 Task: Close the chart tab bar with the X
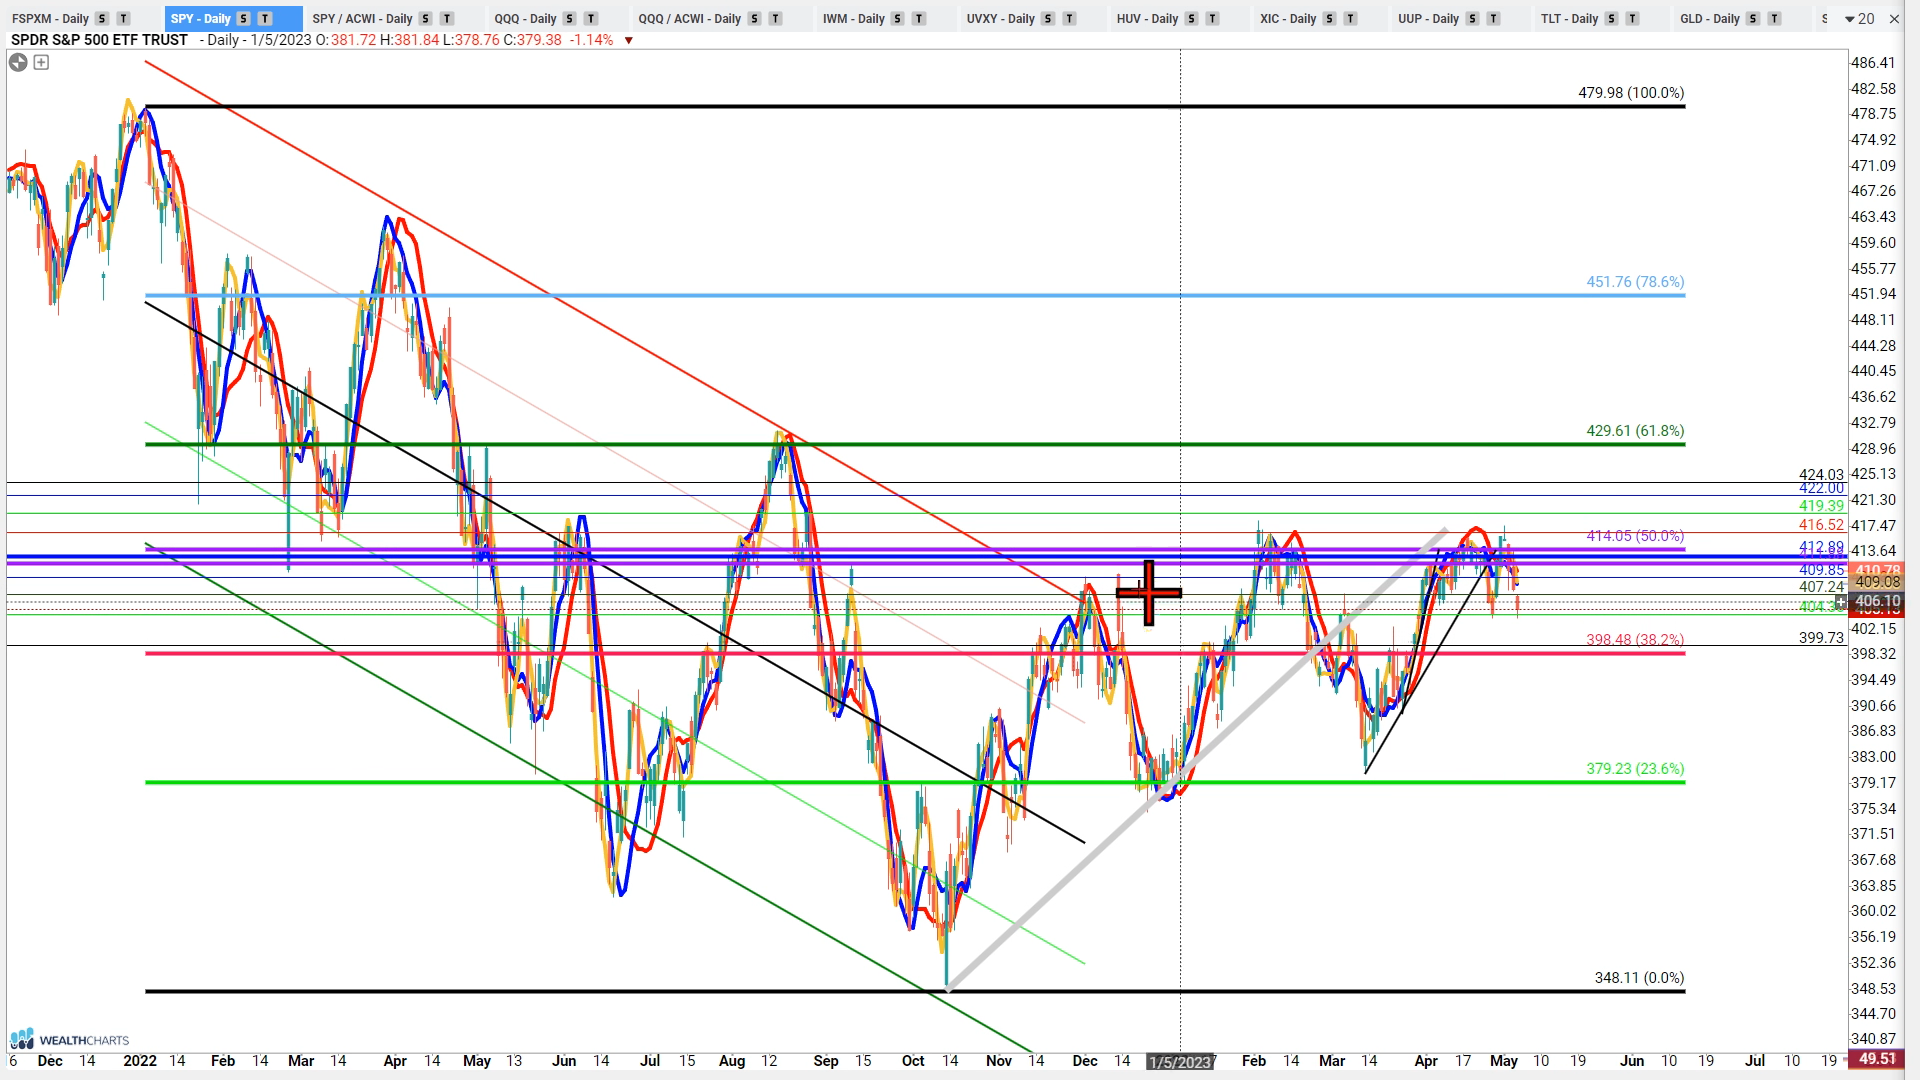(x=1894, y=19)
